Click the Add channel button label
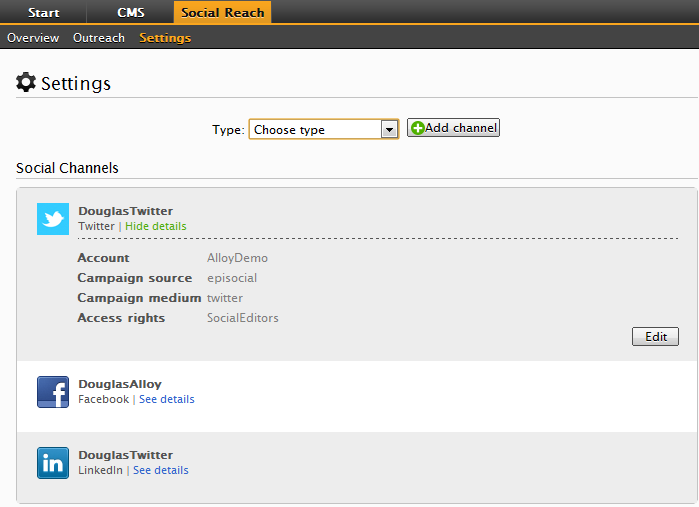The height and width of the screenshot is (507, 699). [460, 128]
